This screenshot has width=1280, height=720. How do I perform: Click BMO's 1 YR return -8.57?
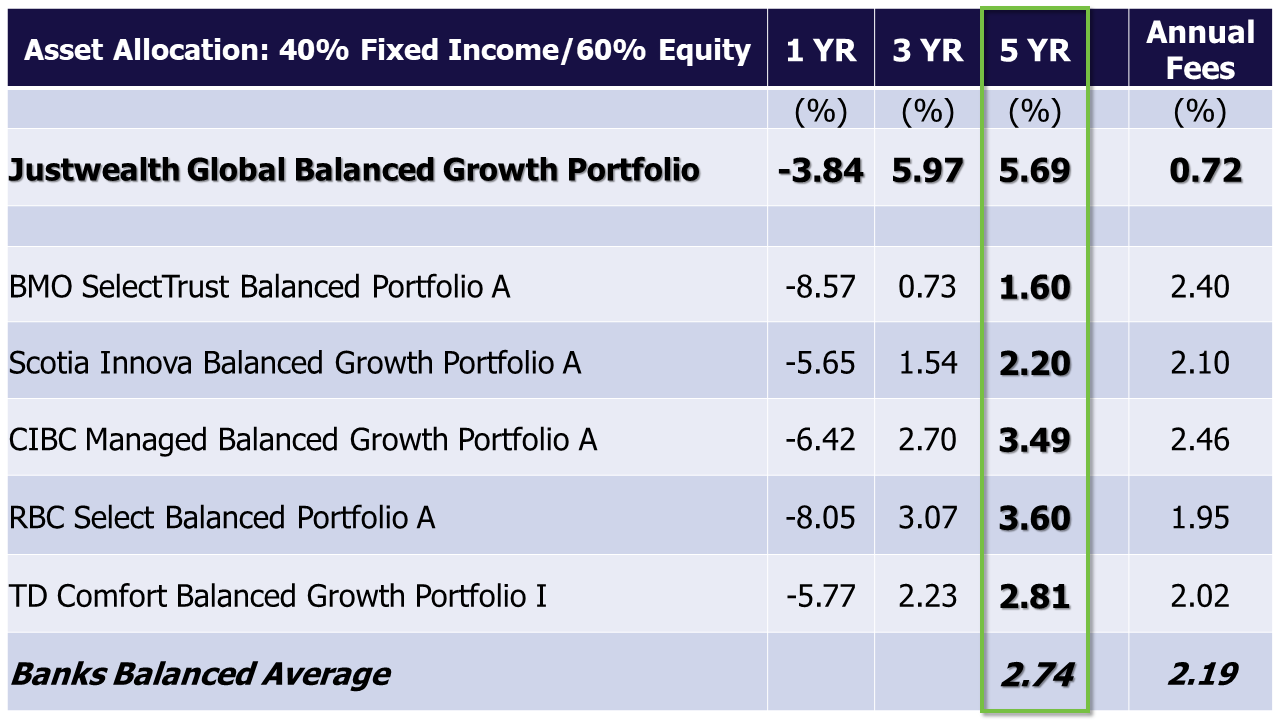click(x=821, y=287)
